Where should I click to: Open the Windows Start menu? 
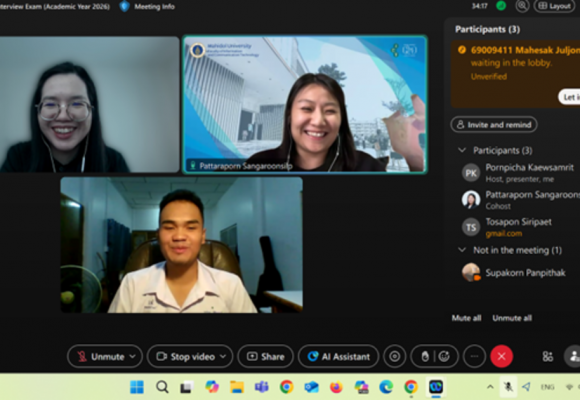click(137, 387)
